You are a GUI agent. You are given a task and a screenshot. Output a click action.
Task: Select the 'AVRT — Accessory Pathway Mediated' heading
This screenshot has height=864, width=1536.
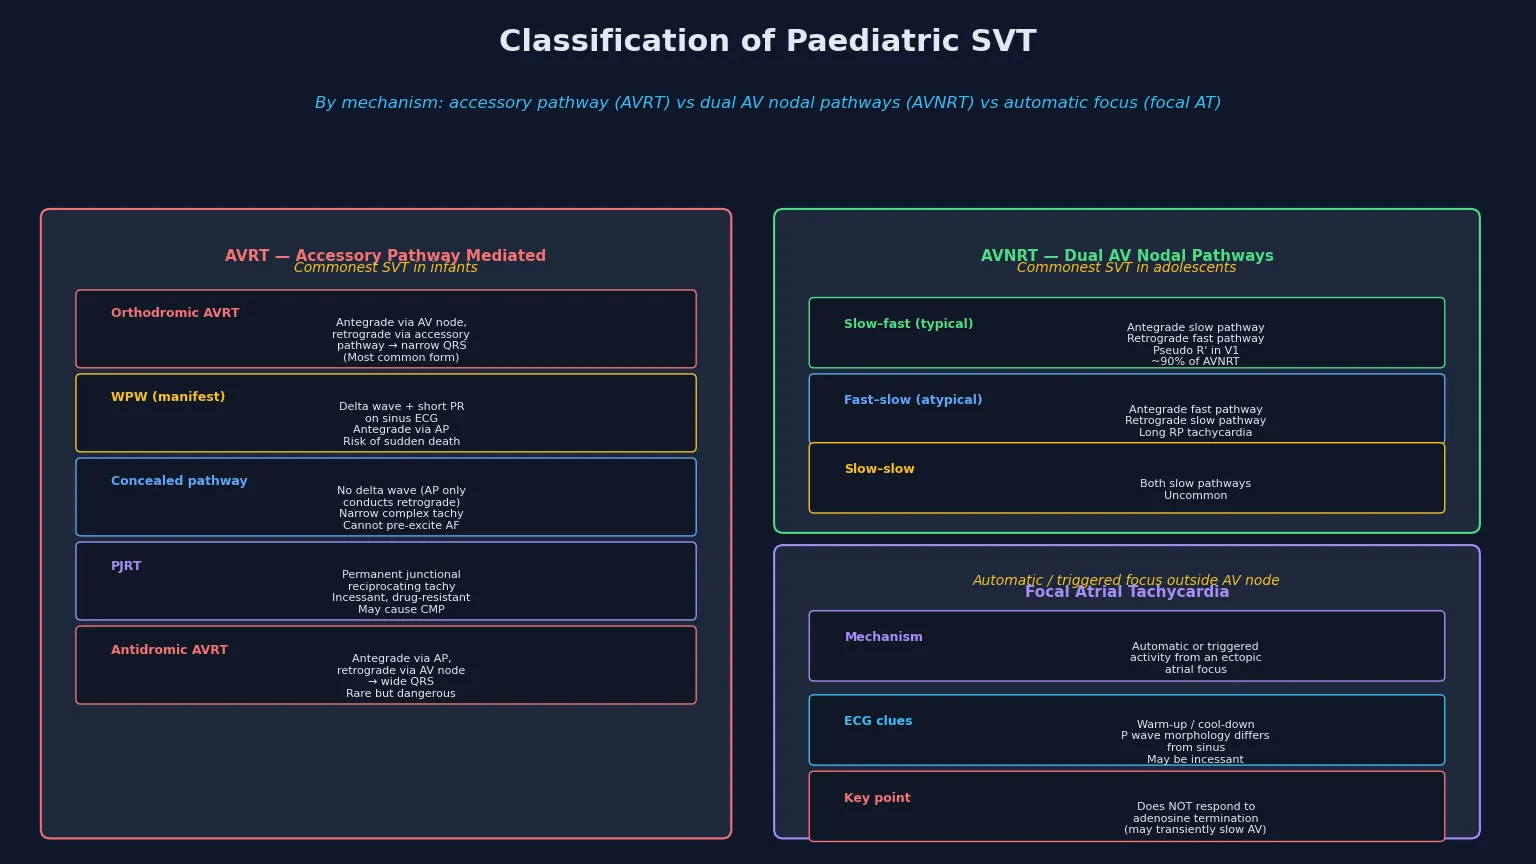(385, 256)
